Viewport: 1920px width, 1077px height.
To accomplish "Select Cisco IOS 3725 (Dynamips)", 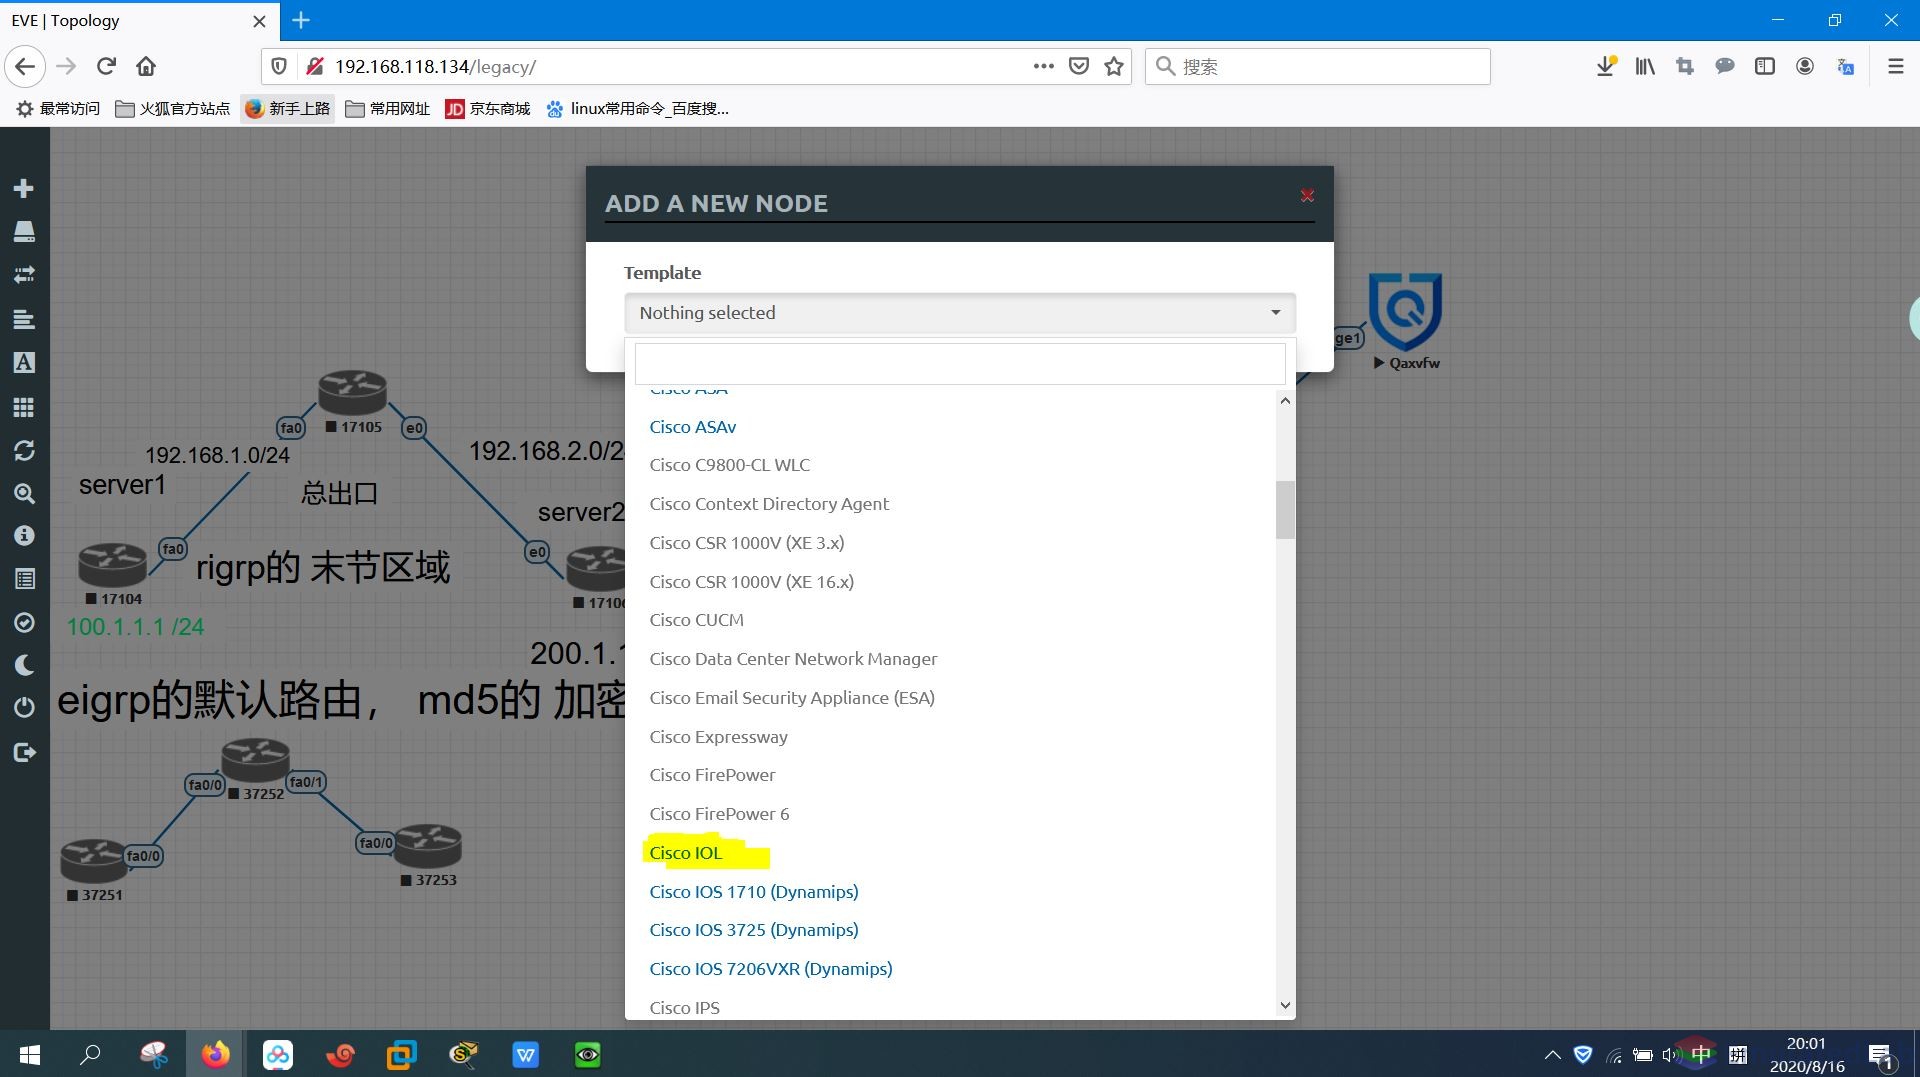I will 754,930.
